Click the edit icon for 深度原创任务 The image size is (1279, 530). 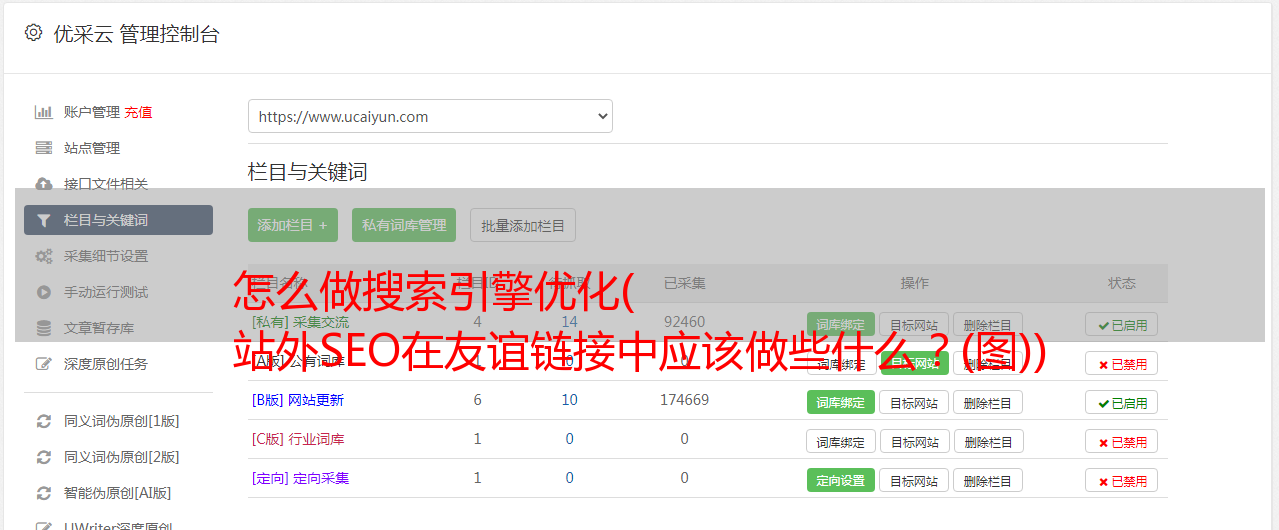44,364
